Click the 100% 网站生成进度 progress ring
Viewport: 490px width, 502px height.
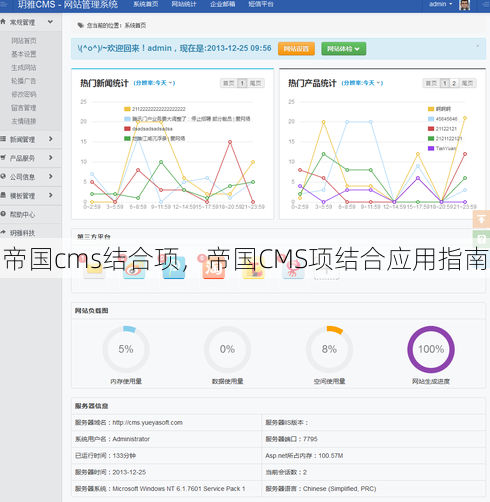point(431,349)
